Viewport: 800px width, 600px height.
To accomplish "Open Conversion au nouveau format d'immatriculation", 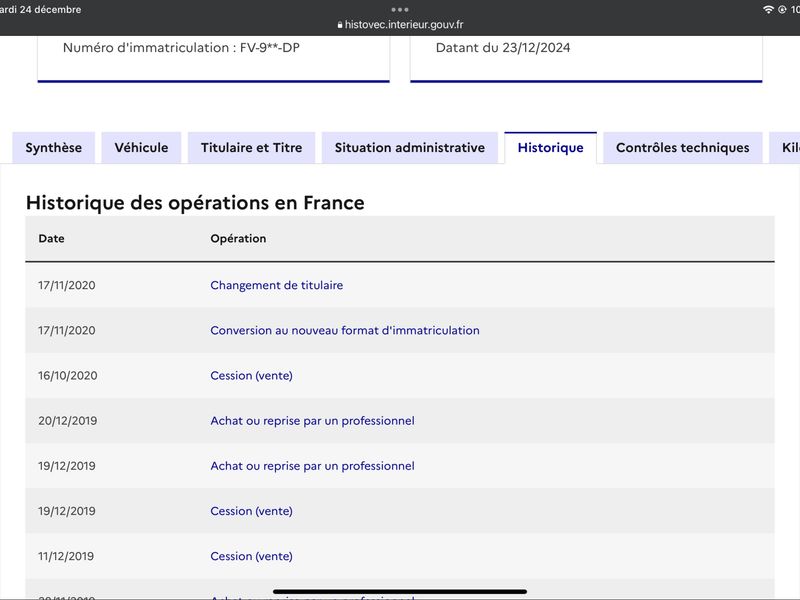I will (345, 331).
